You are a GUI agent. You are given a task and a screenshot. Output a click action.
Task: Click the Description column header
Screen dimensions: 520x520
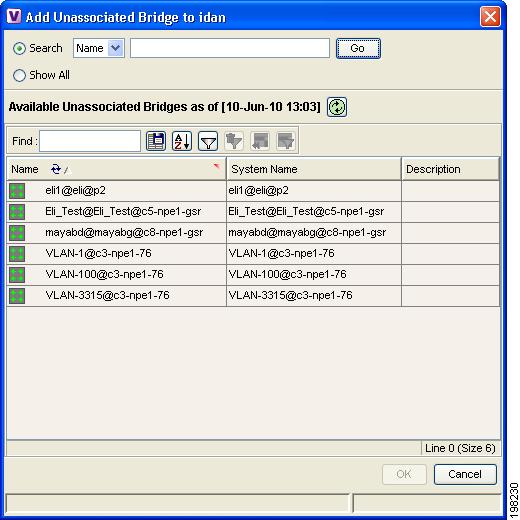[451, 169]
